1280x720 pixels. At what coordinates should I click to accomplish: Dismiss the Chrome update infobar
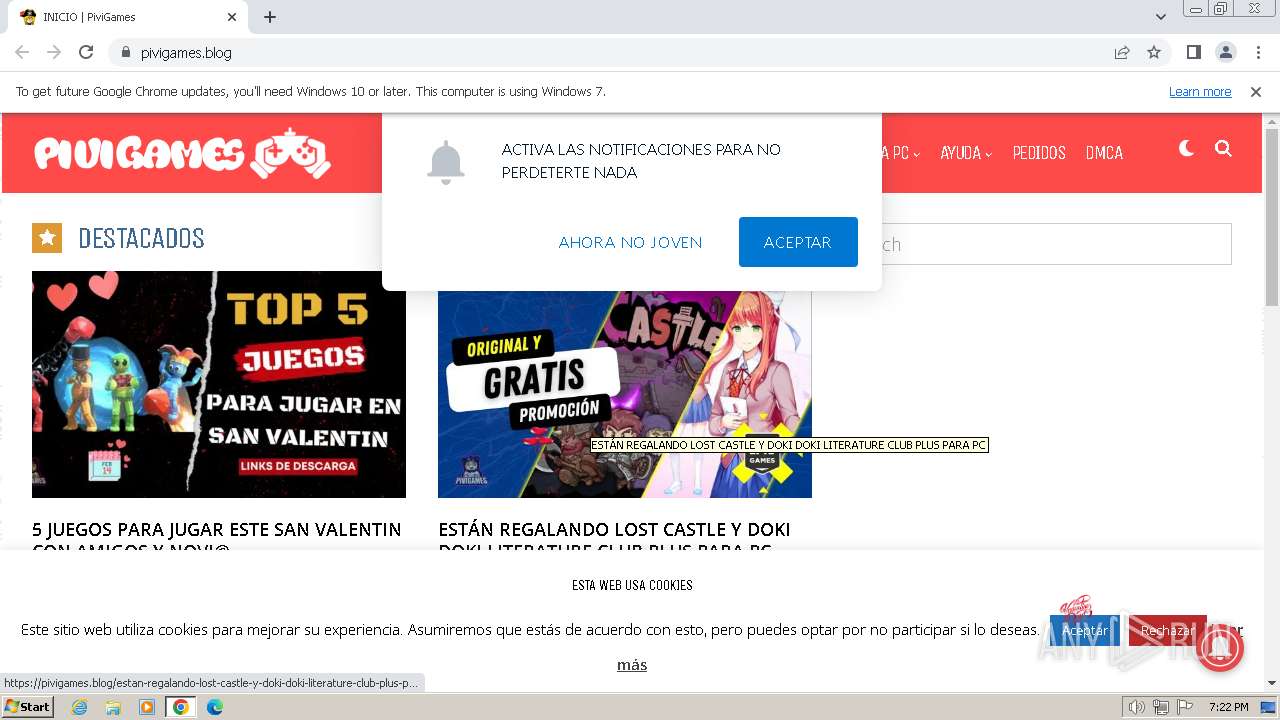pyautogui.click(x=1256, y=92)
